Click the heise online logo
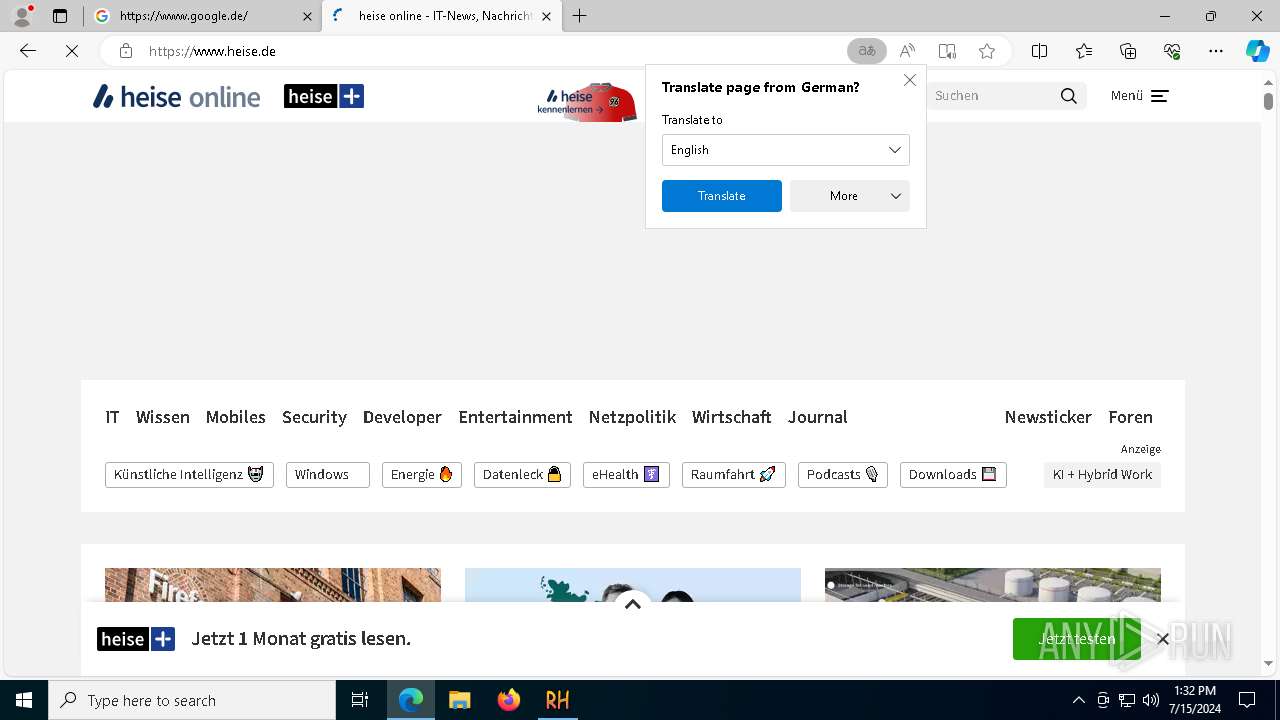 coord(176,96)
